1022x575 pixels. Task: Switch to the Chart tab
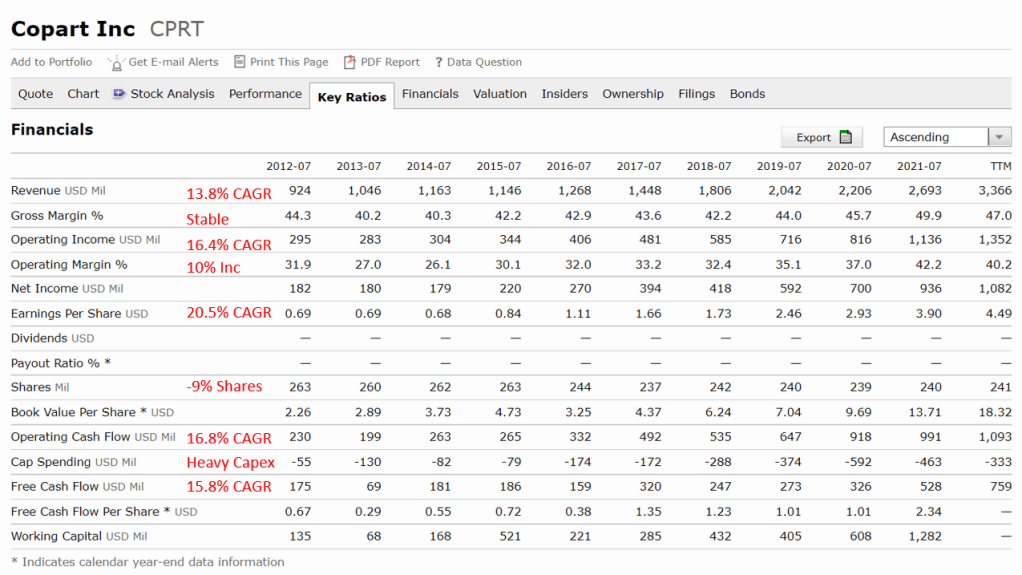[x=83, y=94]
